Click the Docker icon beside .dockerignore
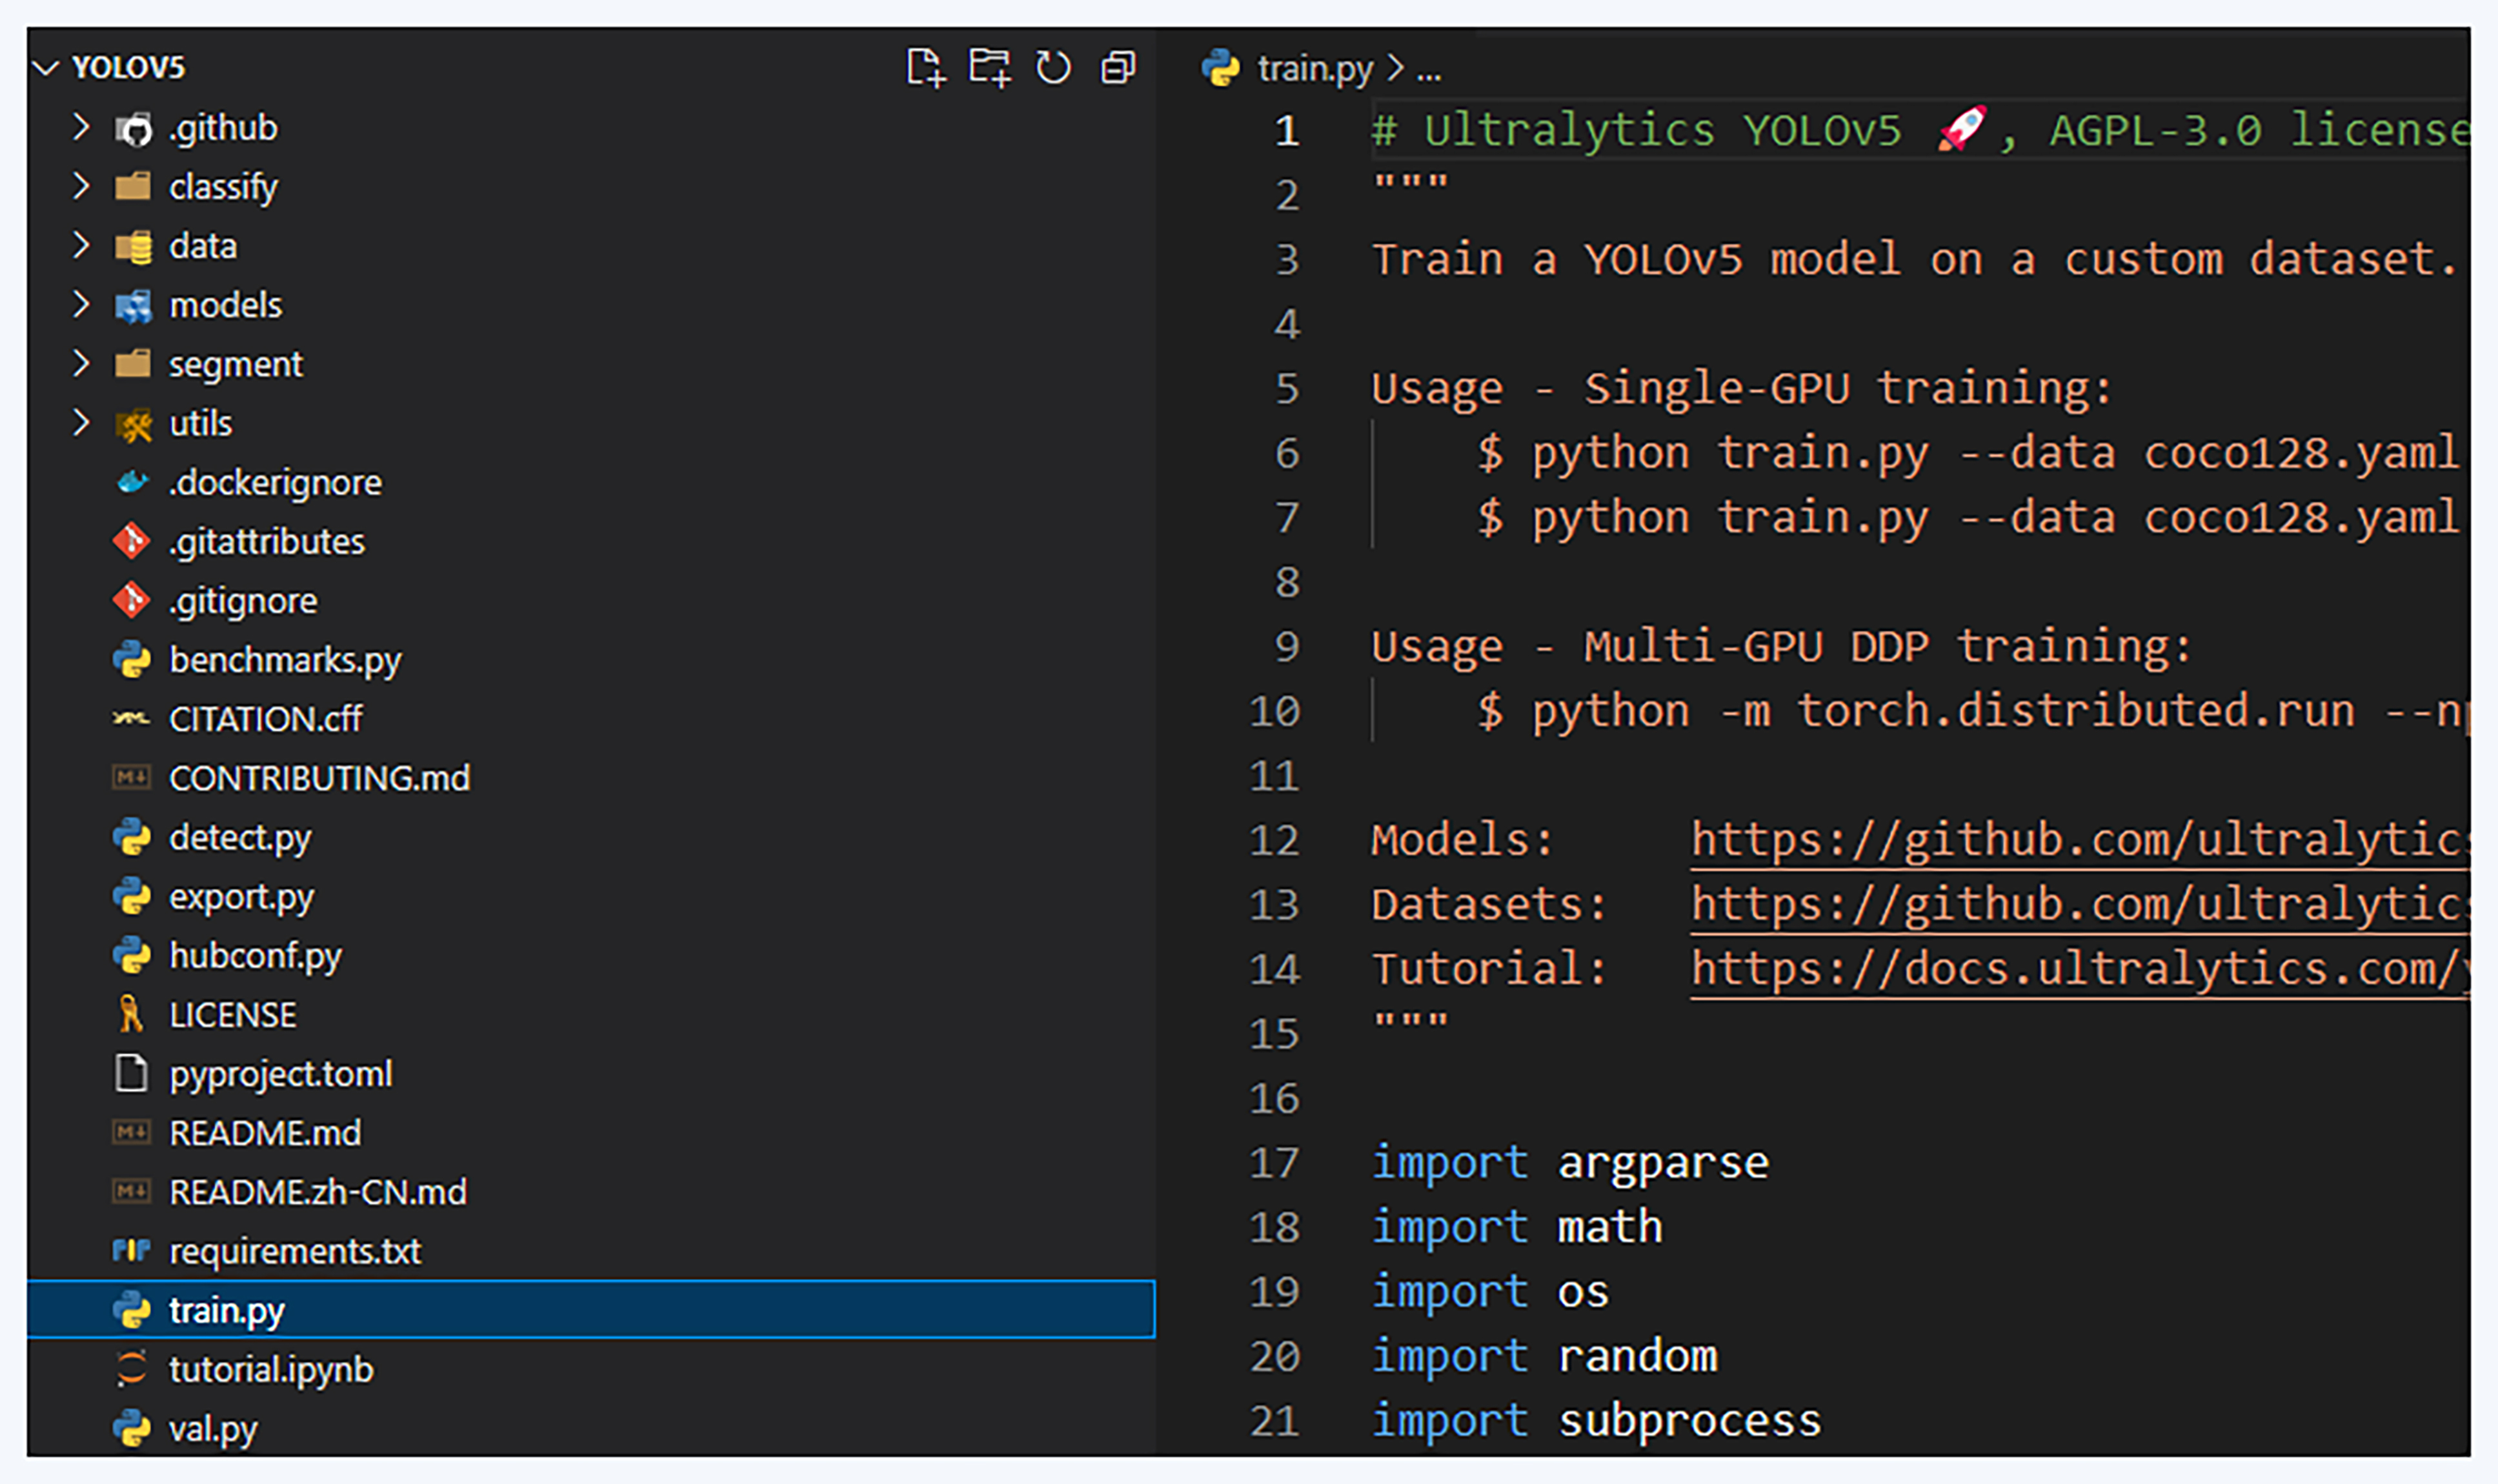2498x1484 pixels. tap(131, 482)
